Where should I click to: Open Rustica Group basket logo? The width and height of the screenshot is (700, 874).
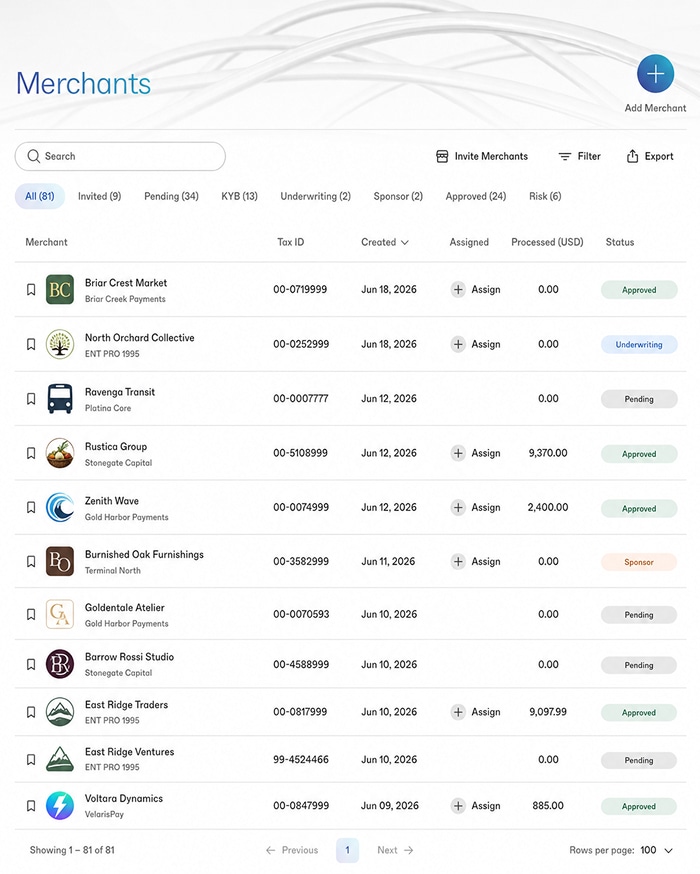click(x=60, y=453)
